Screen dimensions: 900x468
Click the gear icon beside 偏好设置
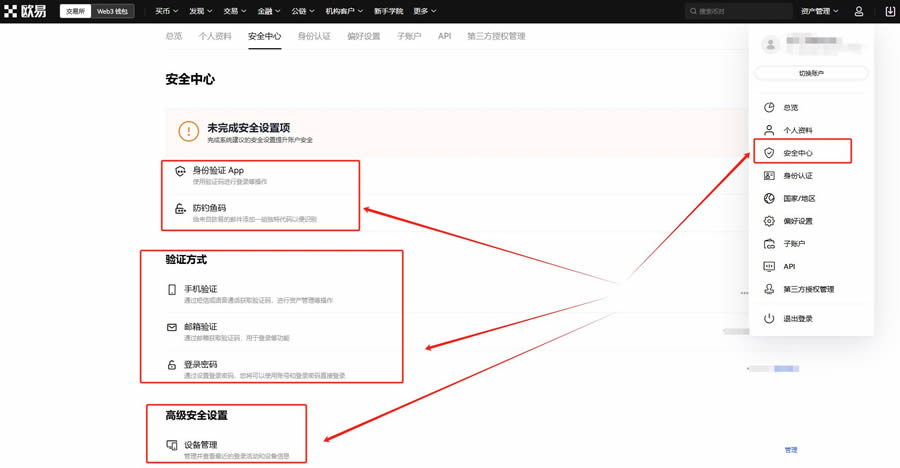click(x=769, y=221)
